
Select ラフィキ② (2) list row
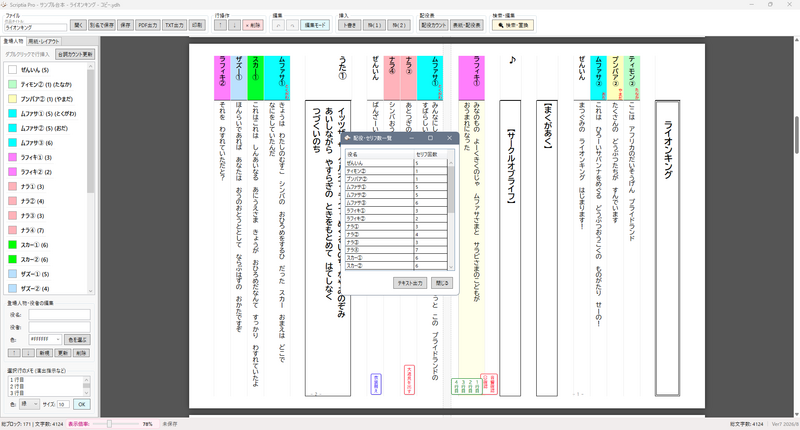pyautogui.click(x=46, y=172)
